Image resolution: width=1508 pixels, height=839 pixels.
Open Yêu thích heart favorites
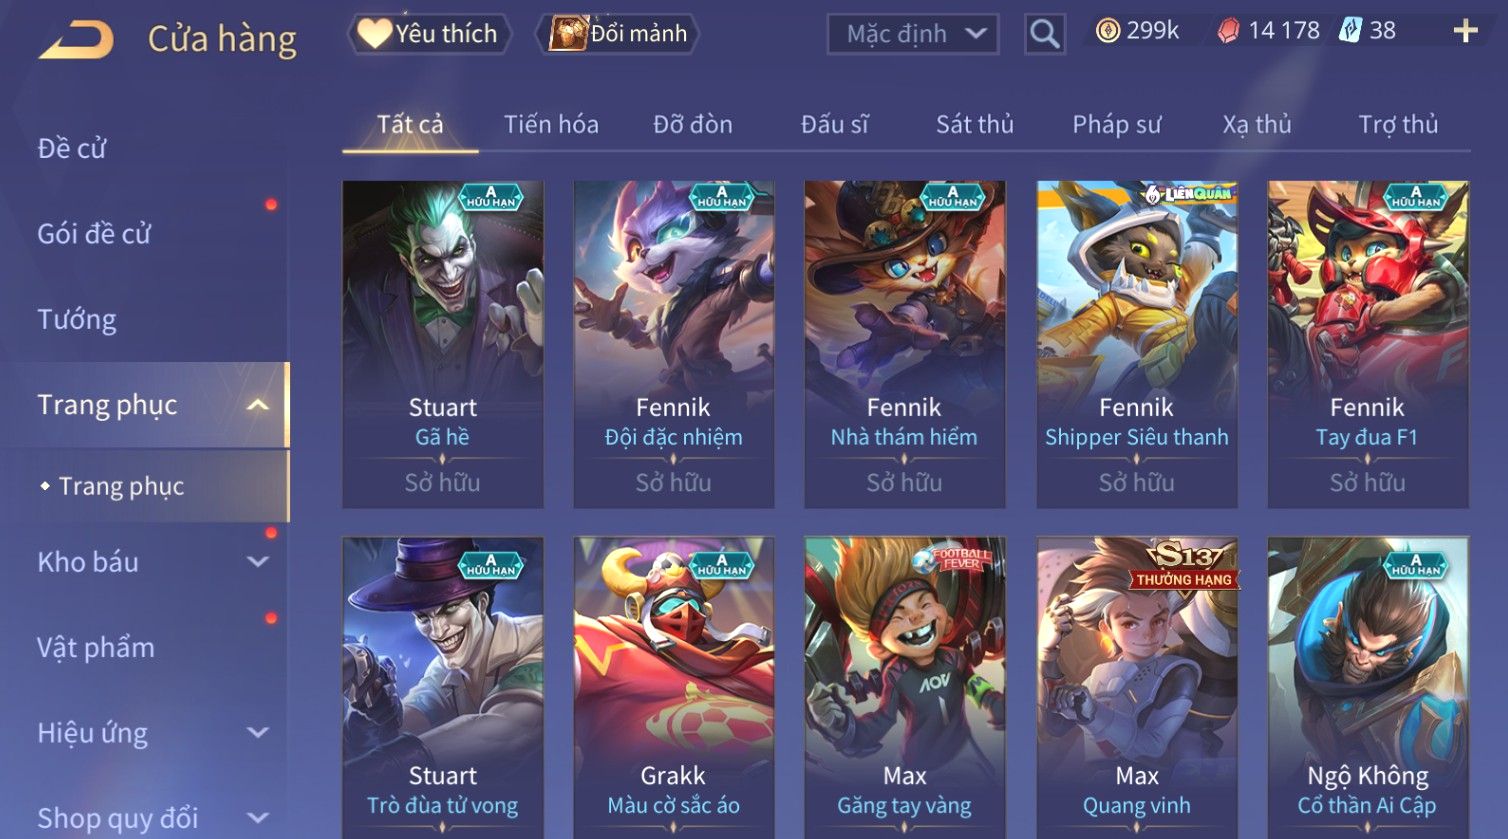click(430, 34)
